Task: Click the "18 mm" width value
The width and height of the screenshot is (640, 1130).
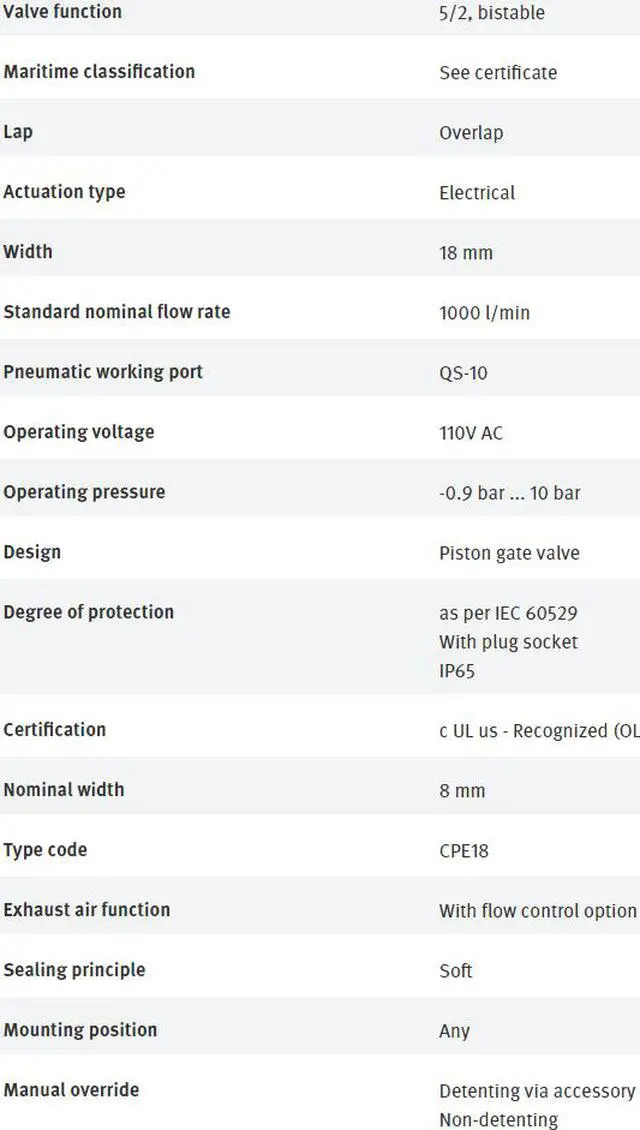Action: [x=466, y=252]
